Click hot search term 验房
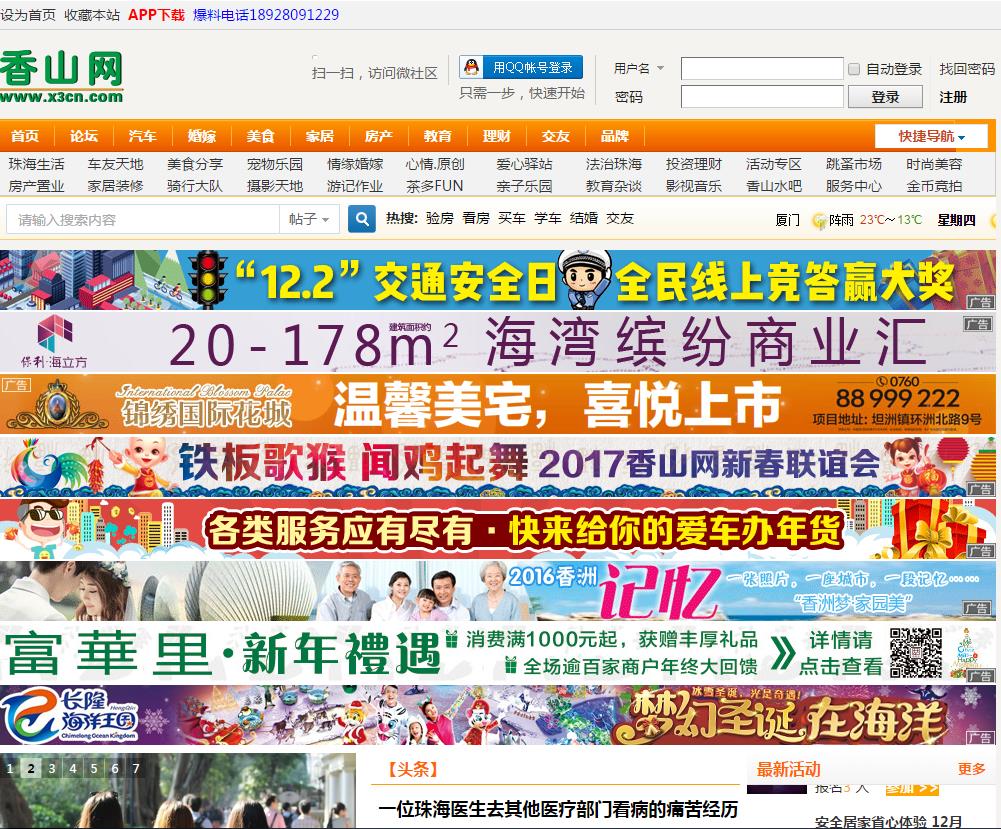The image size is (1001, 829). [440, 218]
